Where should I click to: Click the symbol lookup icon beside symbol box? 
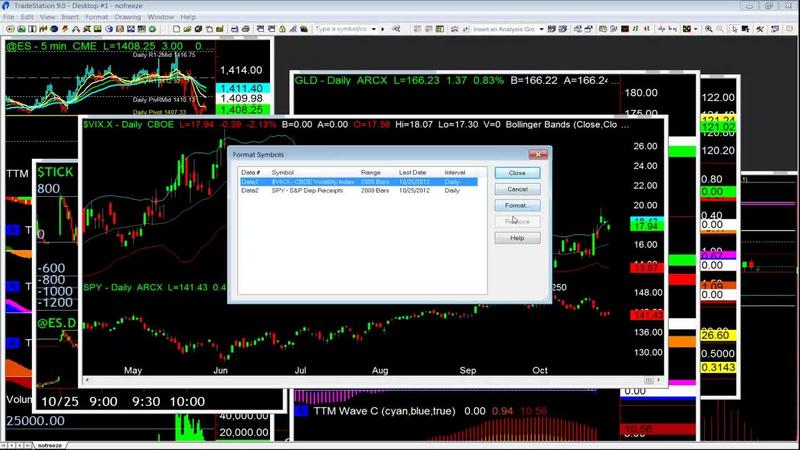coord(396,29)
